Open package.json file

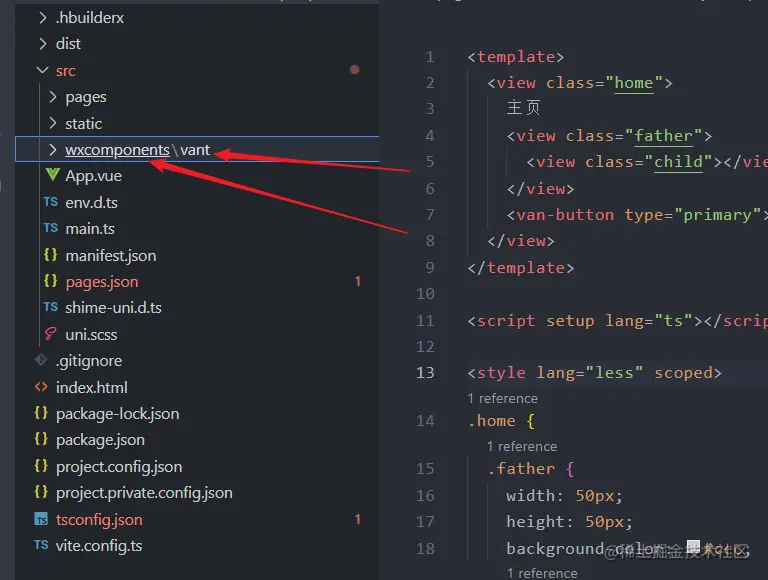[x=100, y=440]
